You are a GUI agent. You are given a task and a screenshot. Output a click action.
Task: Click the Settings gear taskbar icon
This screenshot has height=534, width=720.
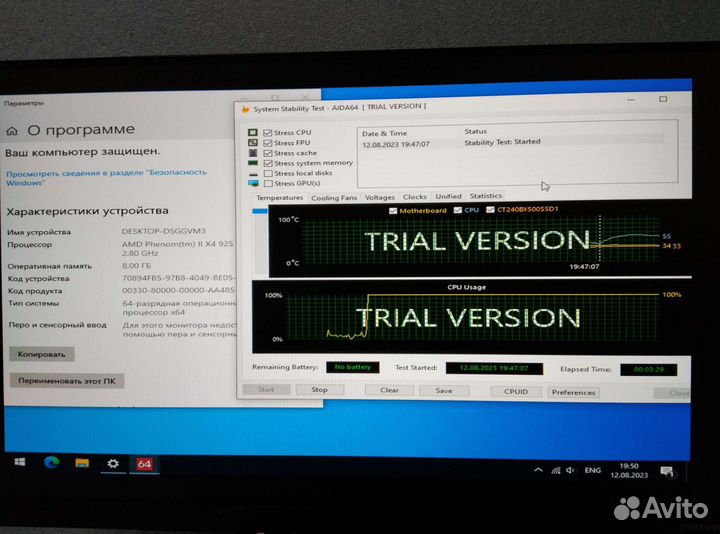pyautogui.click(x=113, y=464)
